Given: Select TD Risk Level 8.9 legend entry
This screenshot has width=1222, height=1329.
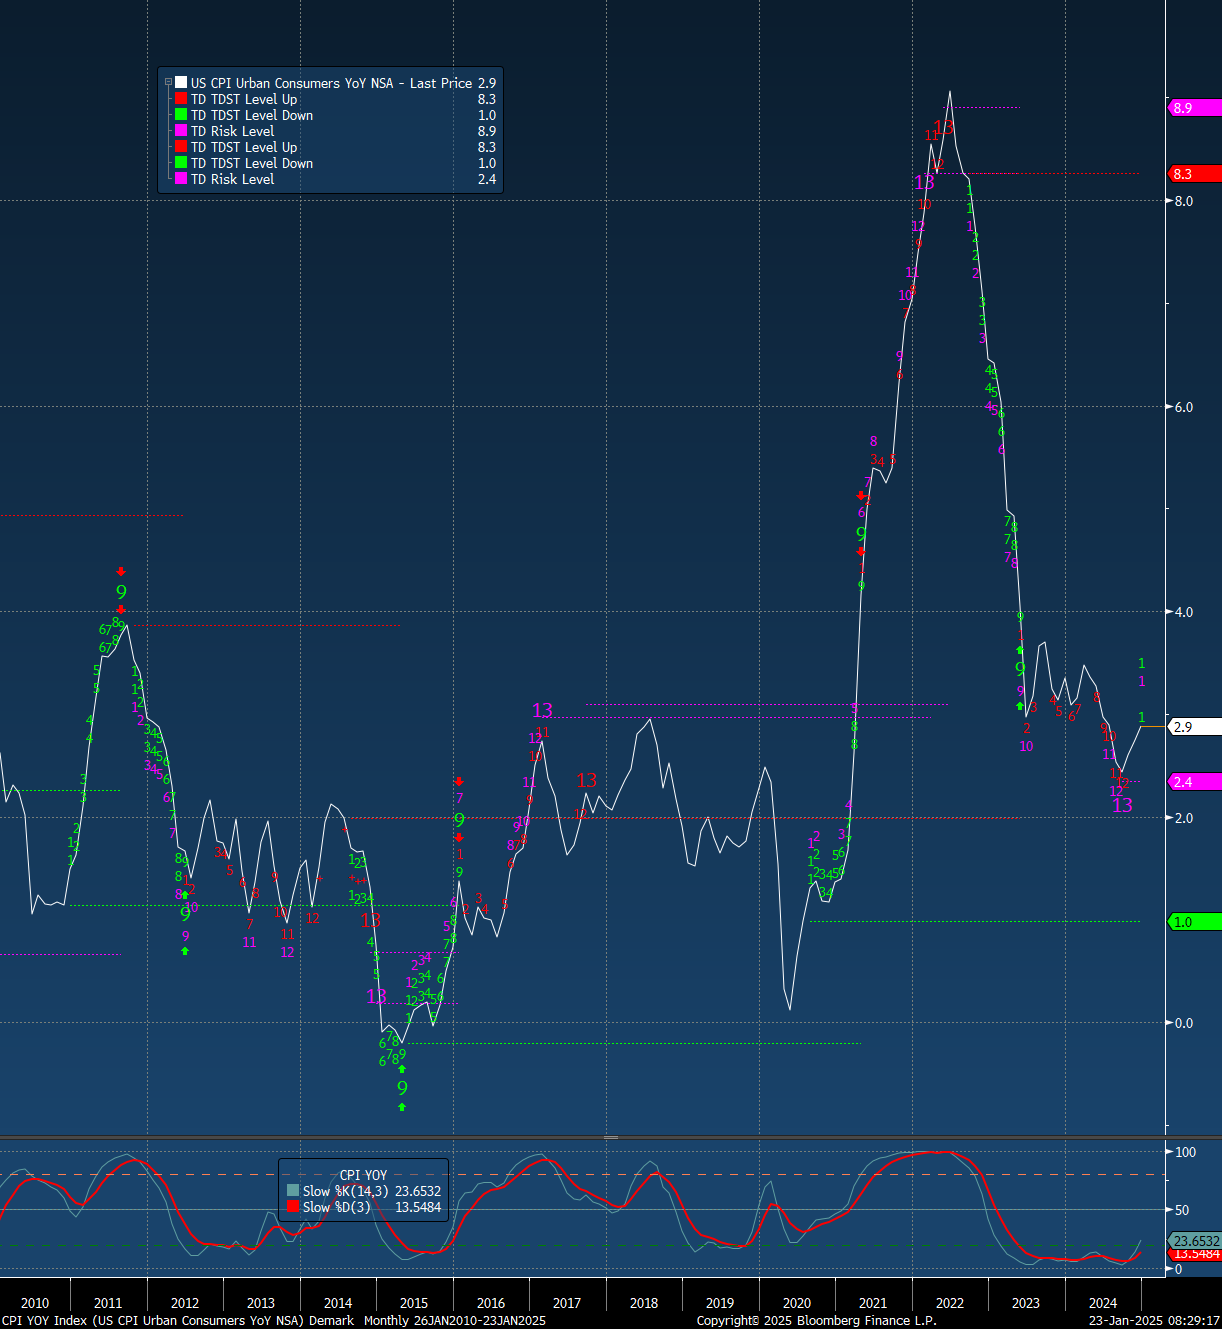Looking at the screenshot, I should pos(232,131).
